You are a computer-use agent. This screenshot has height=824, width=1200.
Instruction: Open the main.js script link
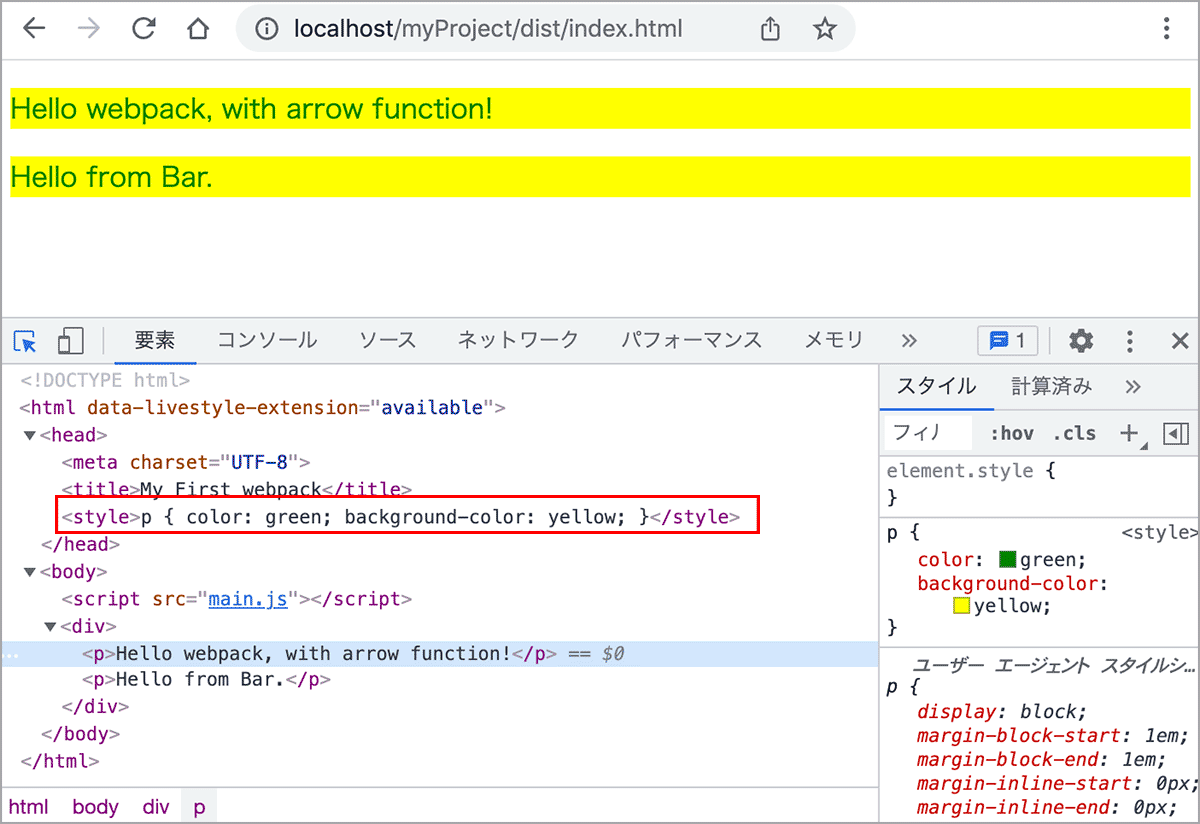(248, 599)
